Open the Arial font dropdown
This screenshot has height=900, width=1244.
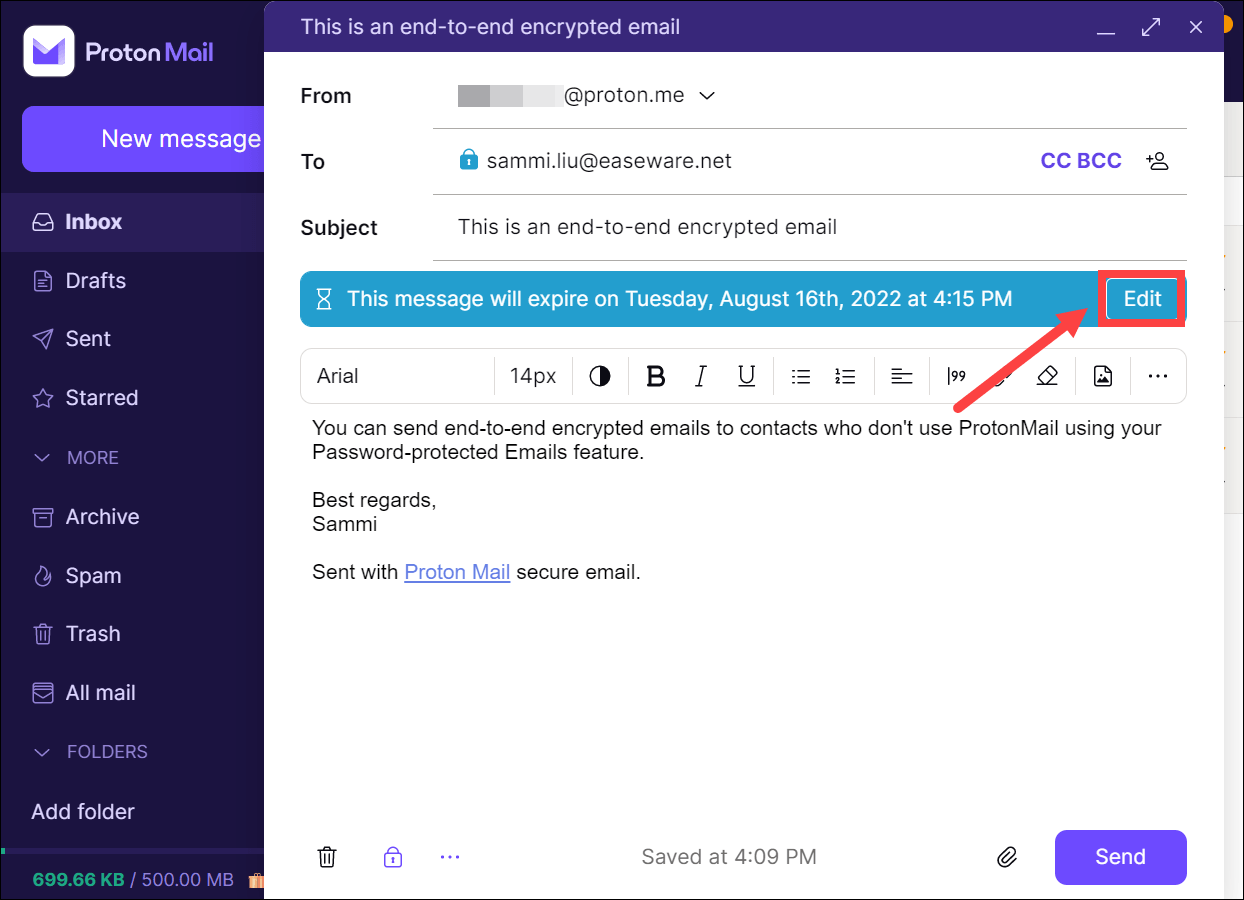tap(400, 376)
